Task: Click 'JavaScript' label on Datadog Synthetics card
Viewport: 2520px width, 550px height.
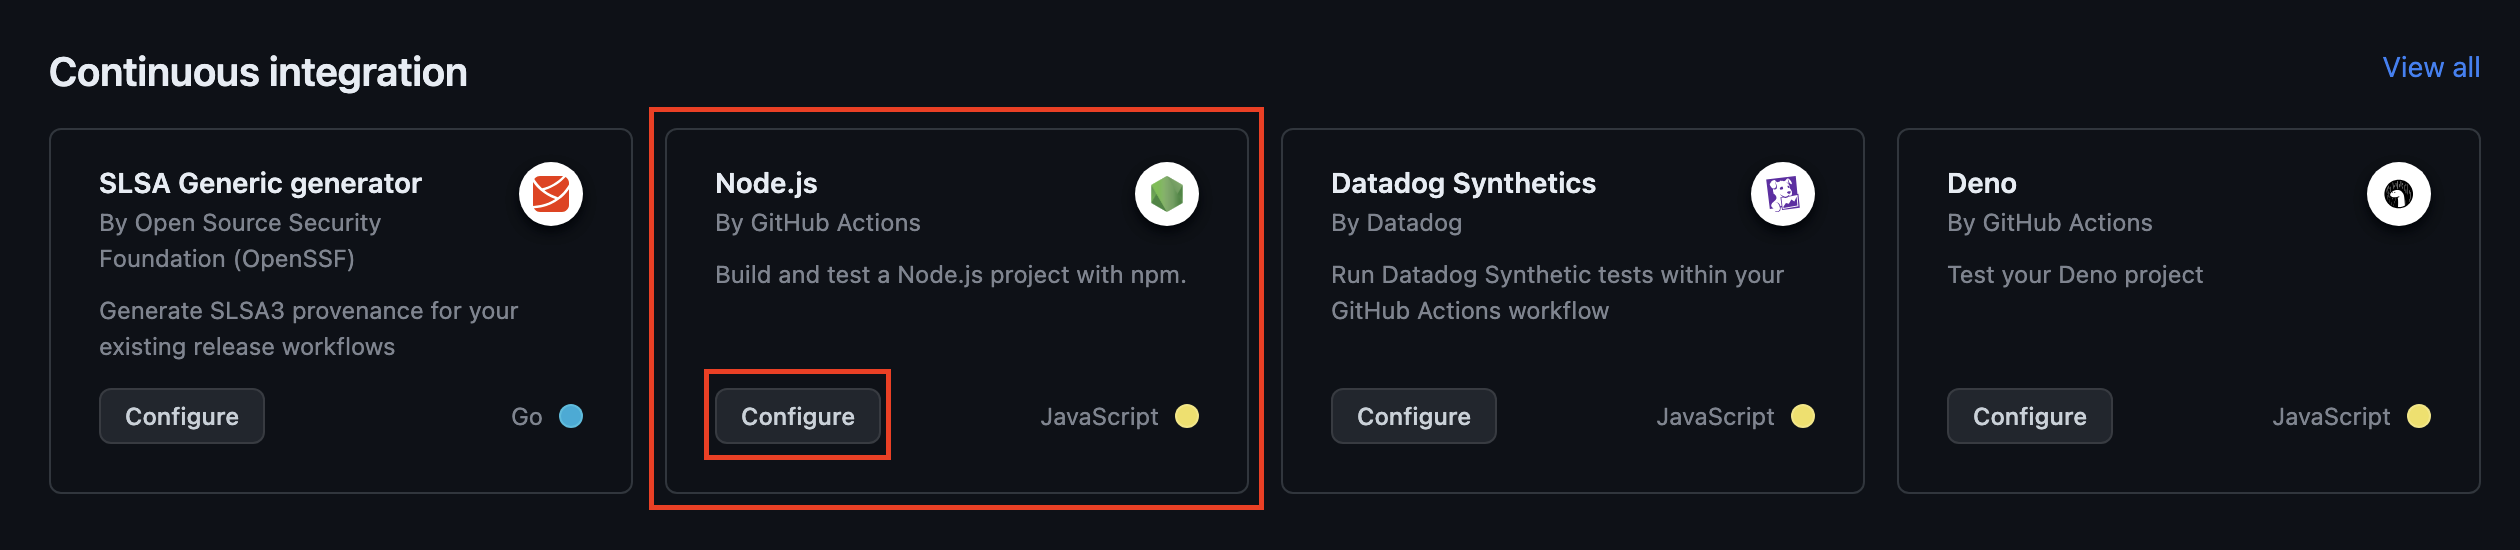Action: click(1715, 417)
